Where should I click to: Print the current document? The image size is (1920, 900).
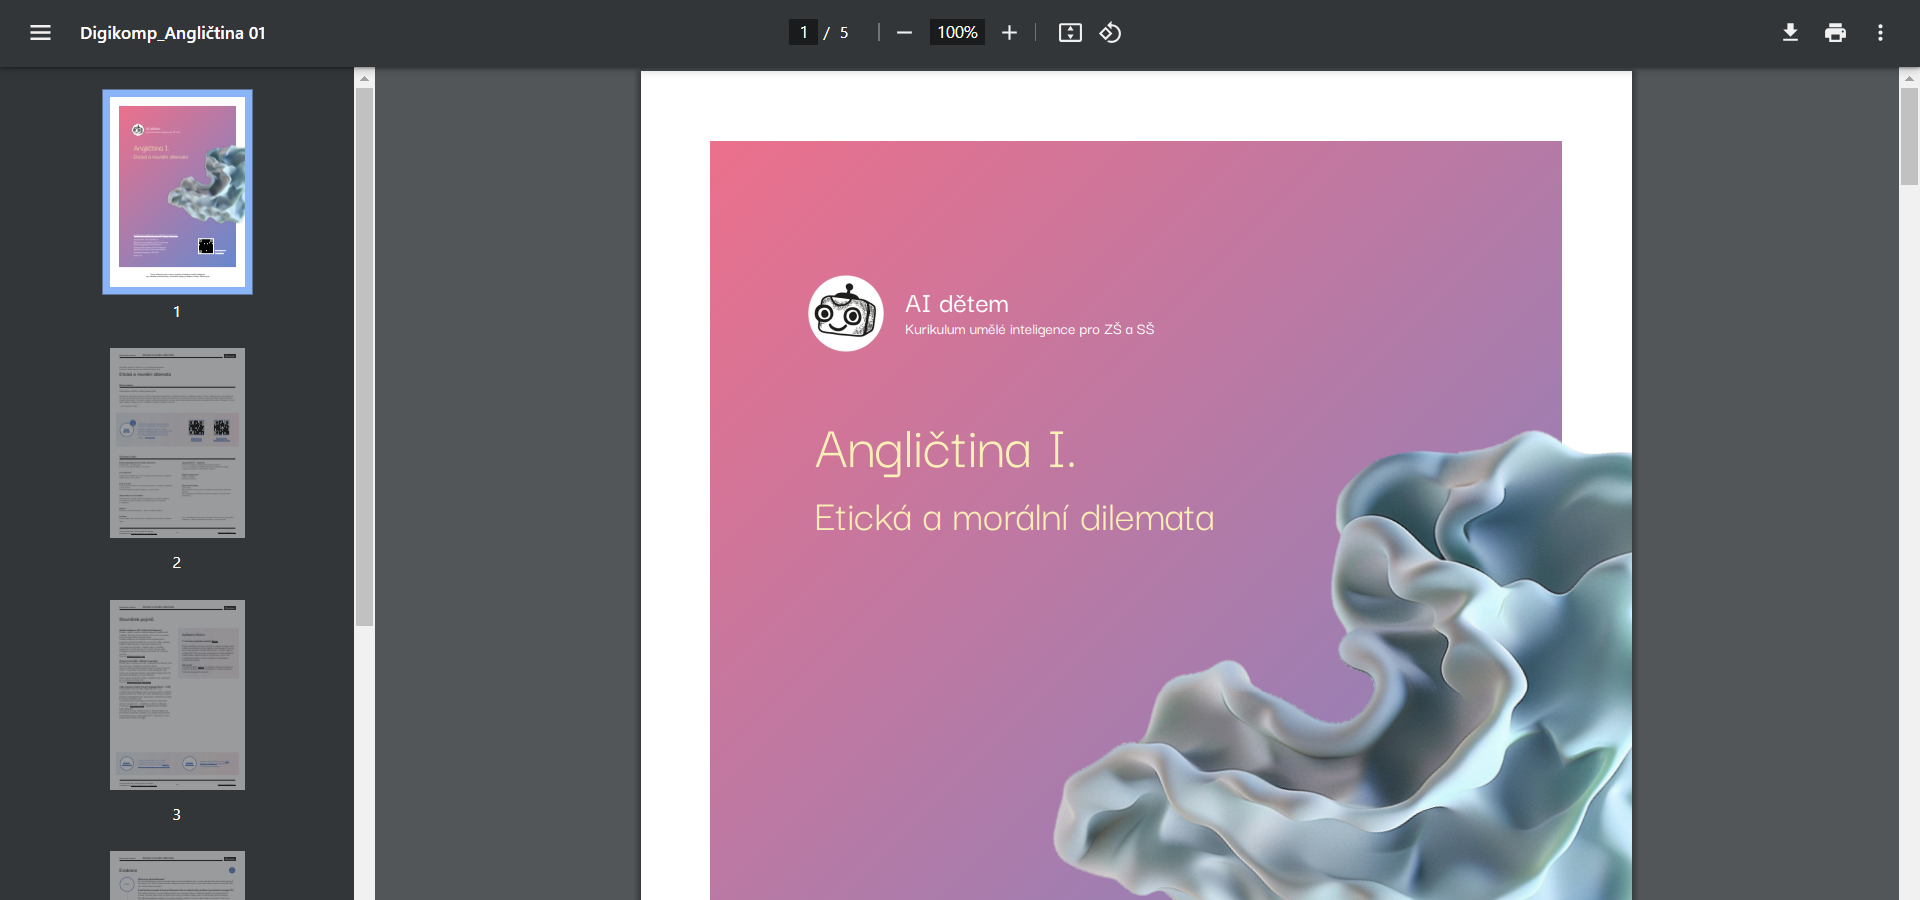[1835, 32]
